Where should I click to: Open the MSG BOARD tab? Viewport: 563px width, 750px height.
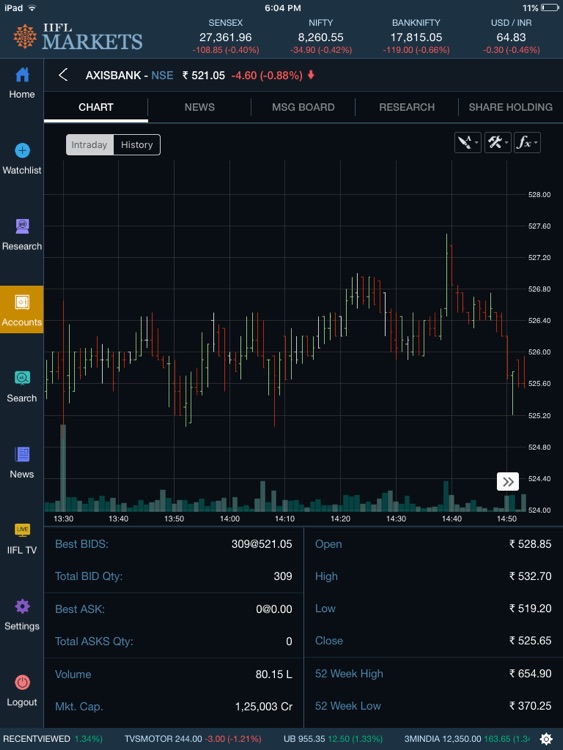303,107
